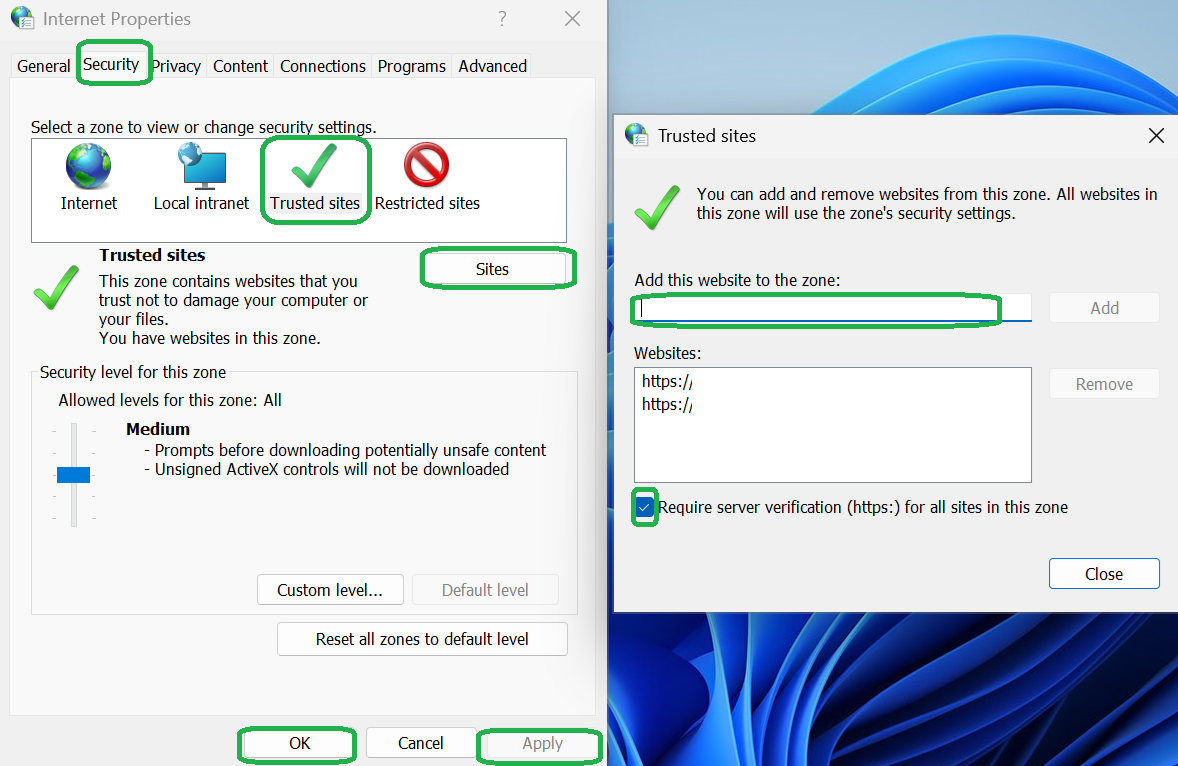The width and height of the screenshot is (1178, 766).
Task: Focus the Add this website to the zone field
Action: [x=832, y=308]
